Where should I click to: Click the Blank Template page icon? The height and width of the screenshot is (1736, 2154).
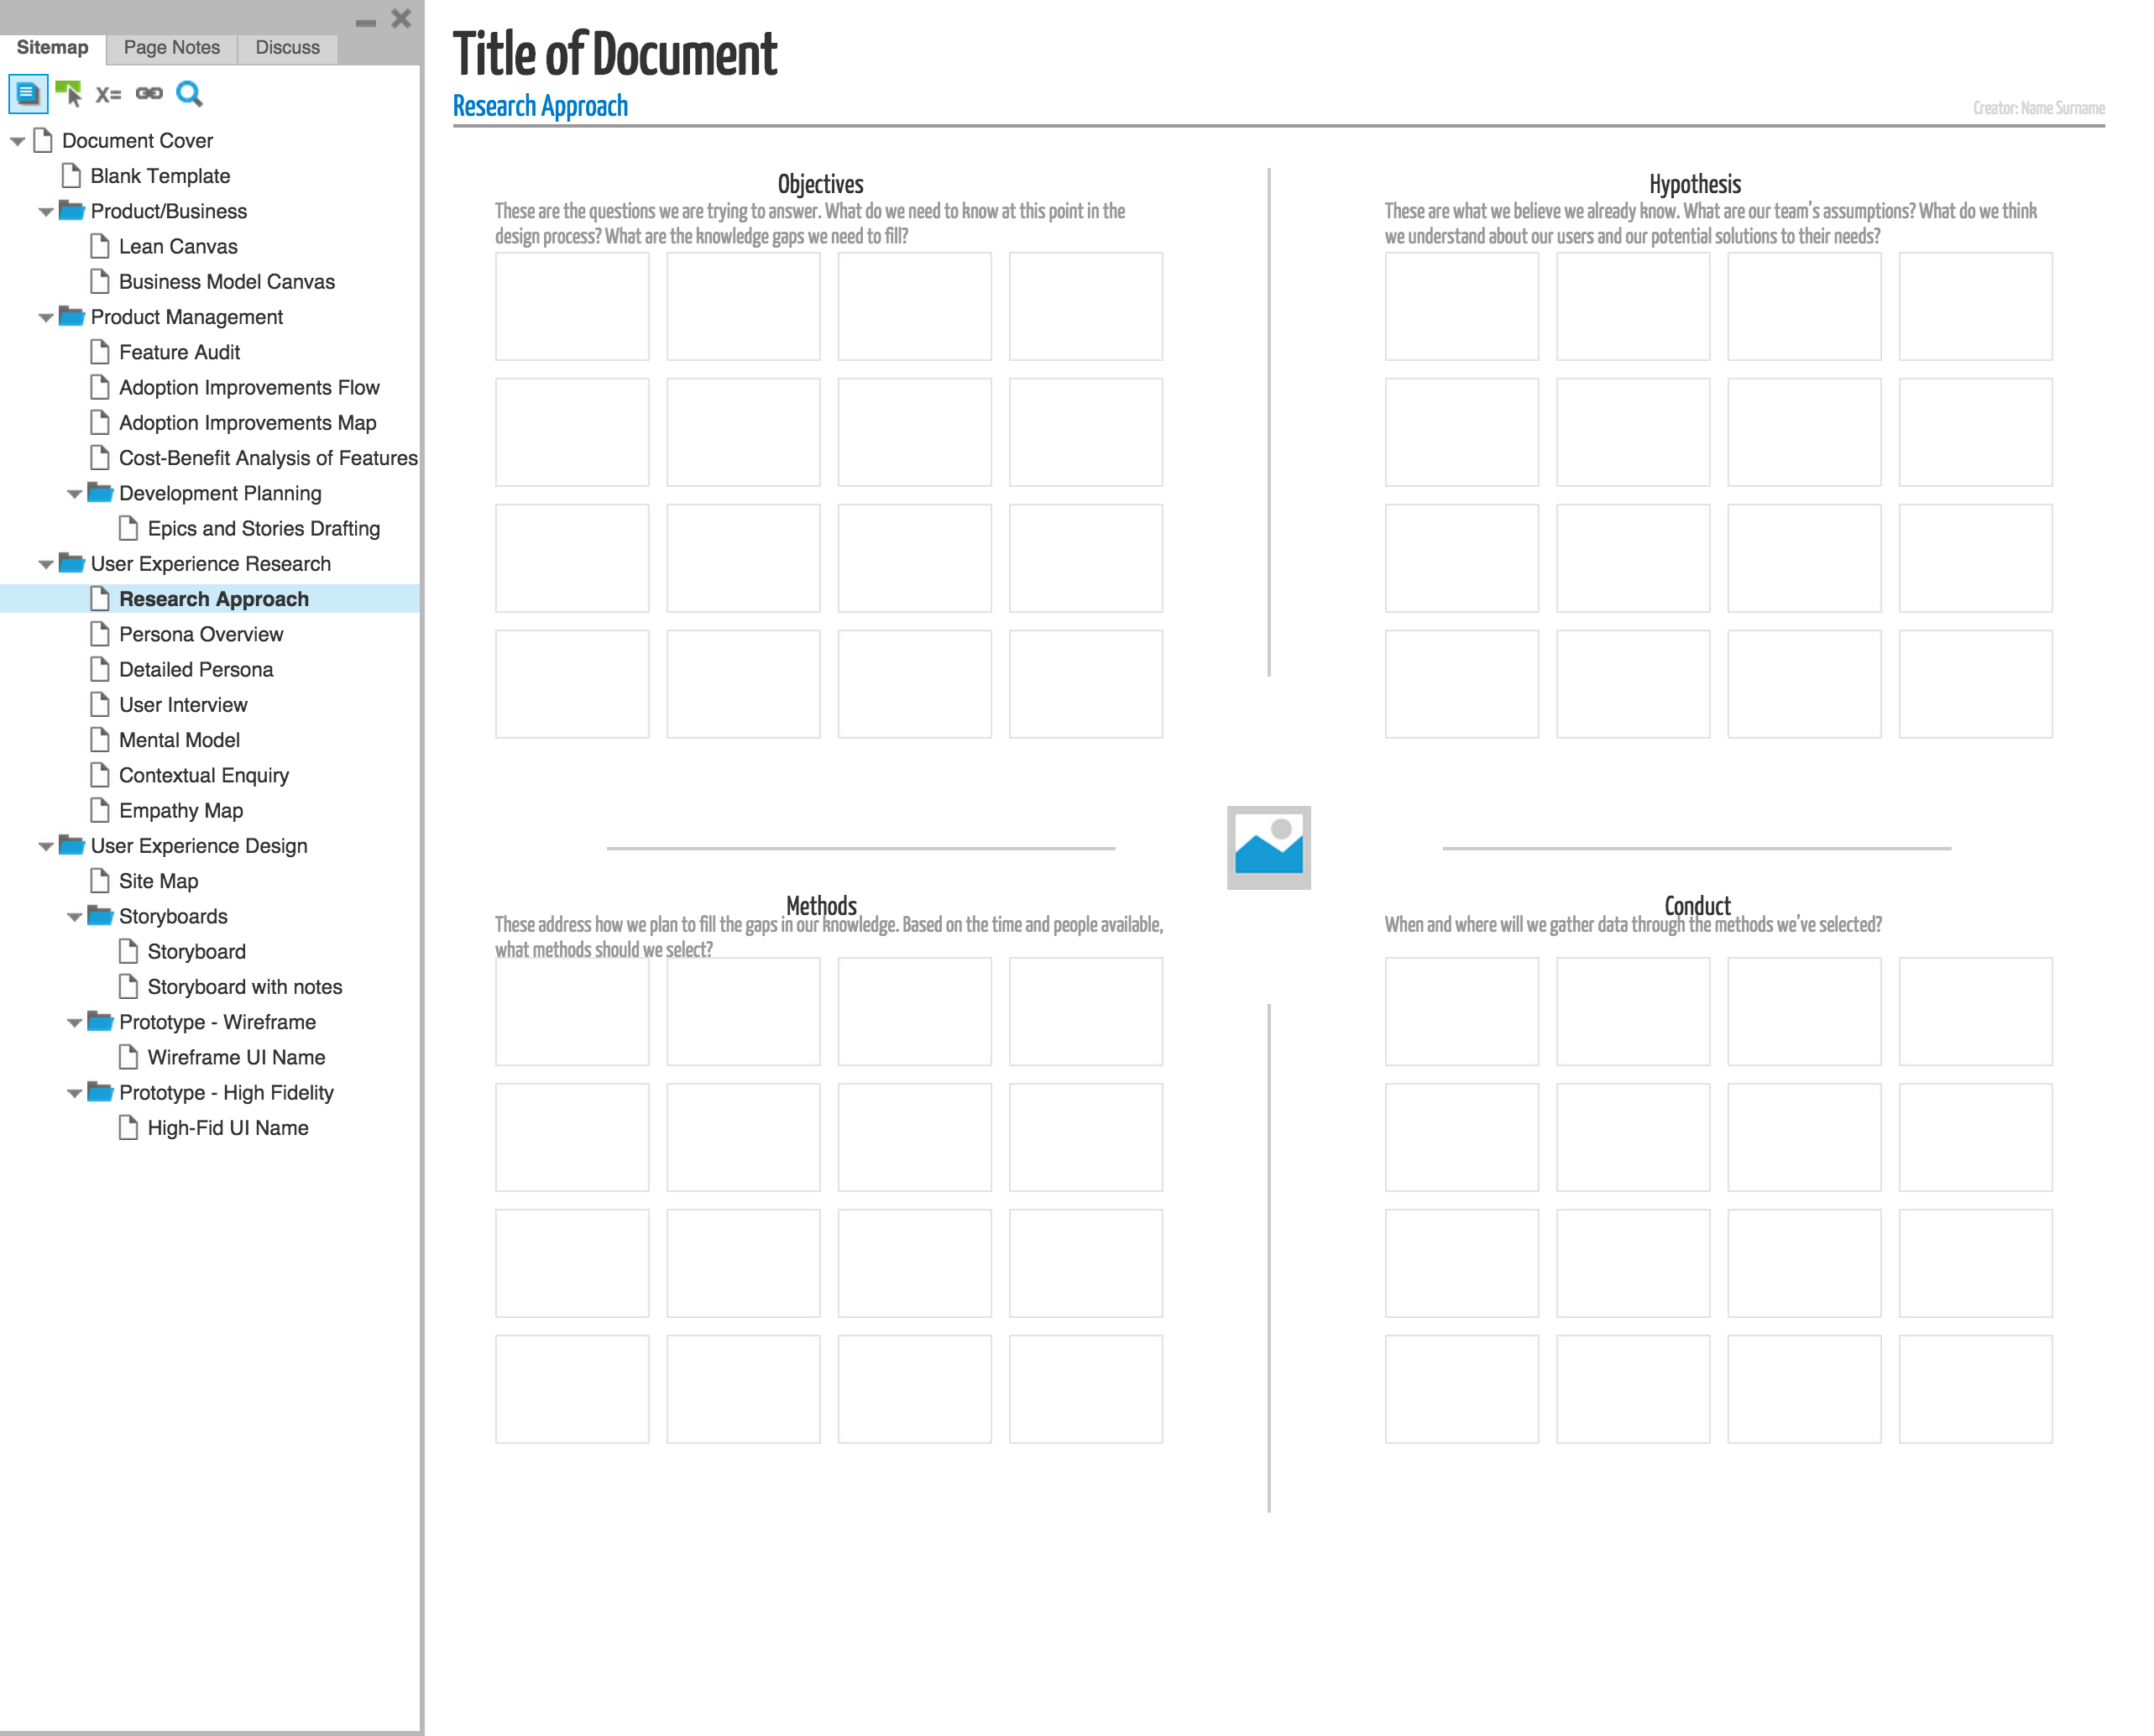click(71, 175)
